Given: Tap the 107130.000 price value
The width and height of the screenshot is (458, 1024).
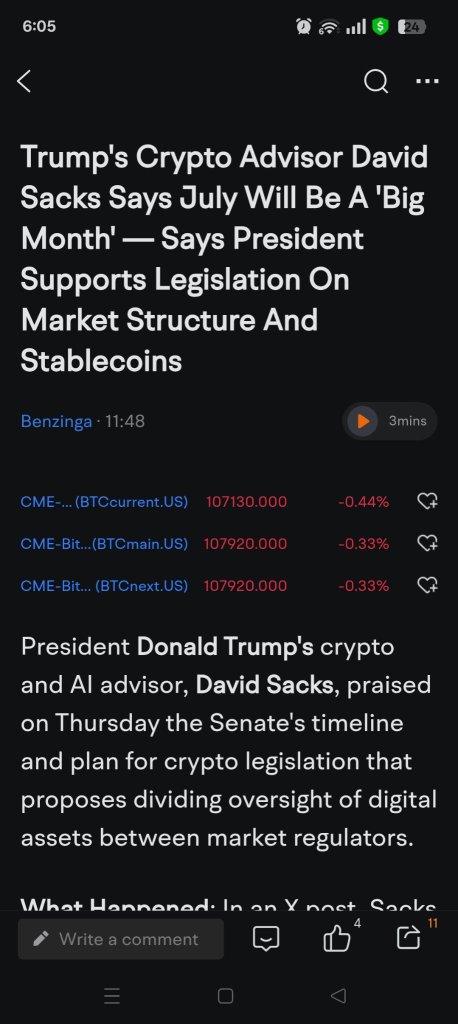Looking at the screenshot, I should pyautogui.click(x=246, y=502).
